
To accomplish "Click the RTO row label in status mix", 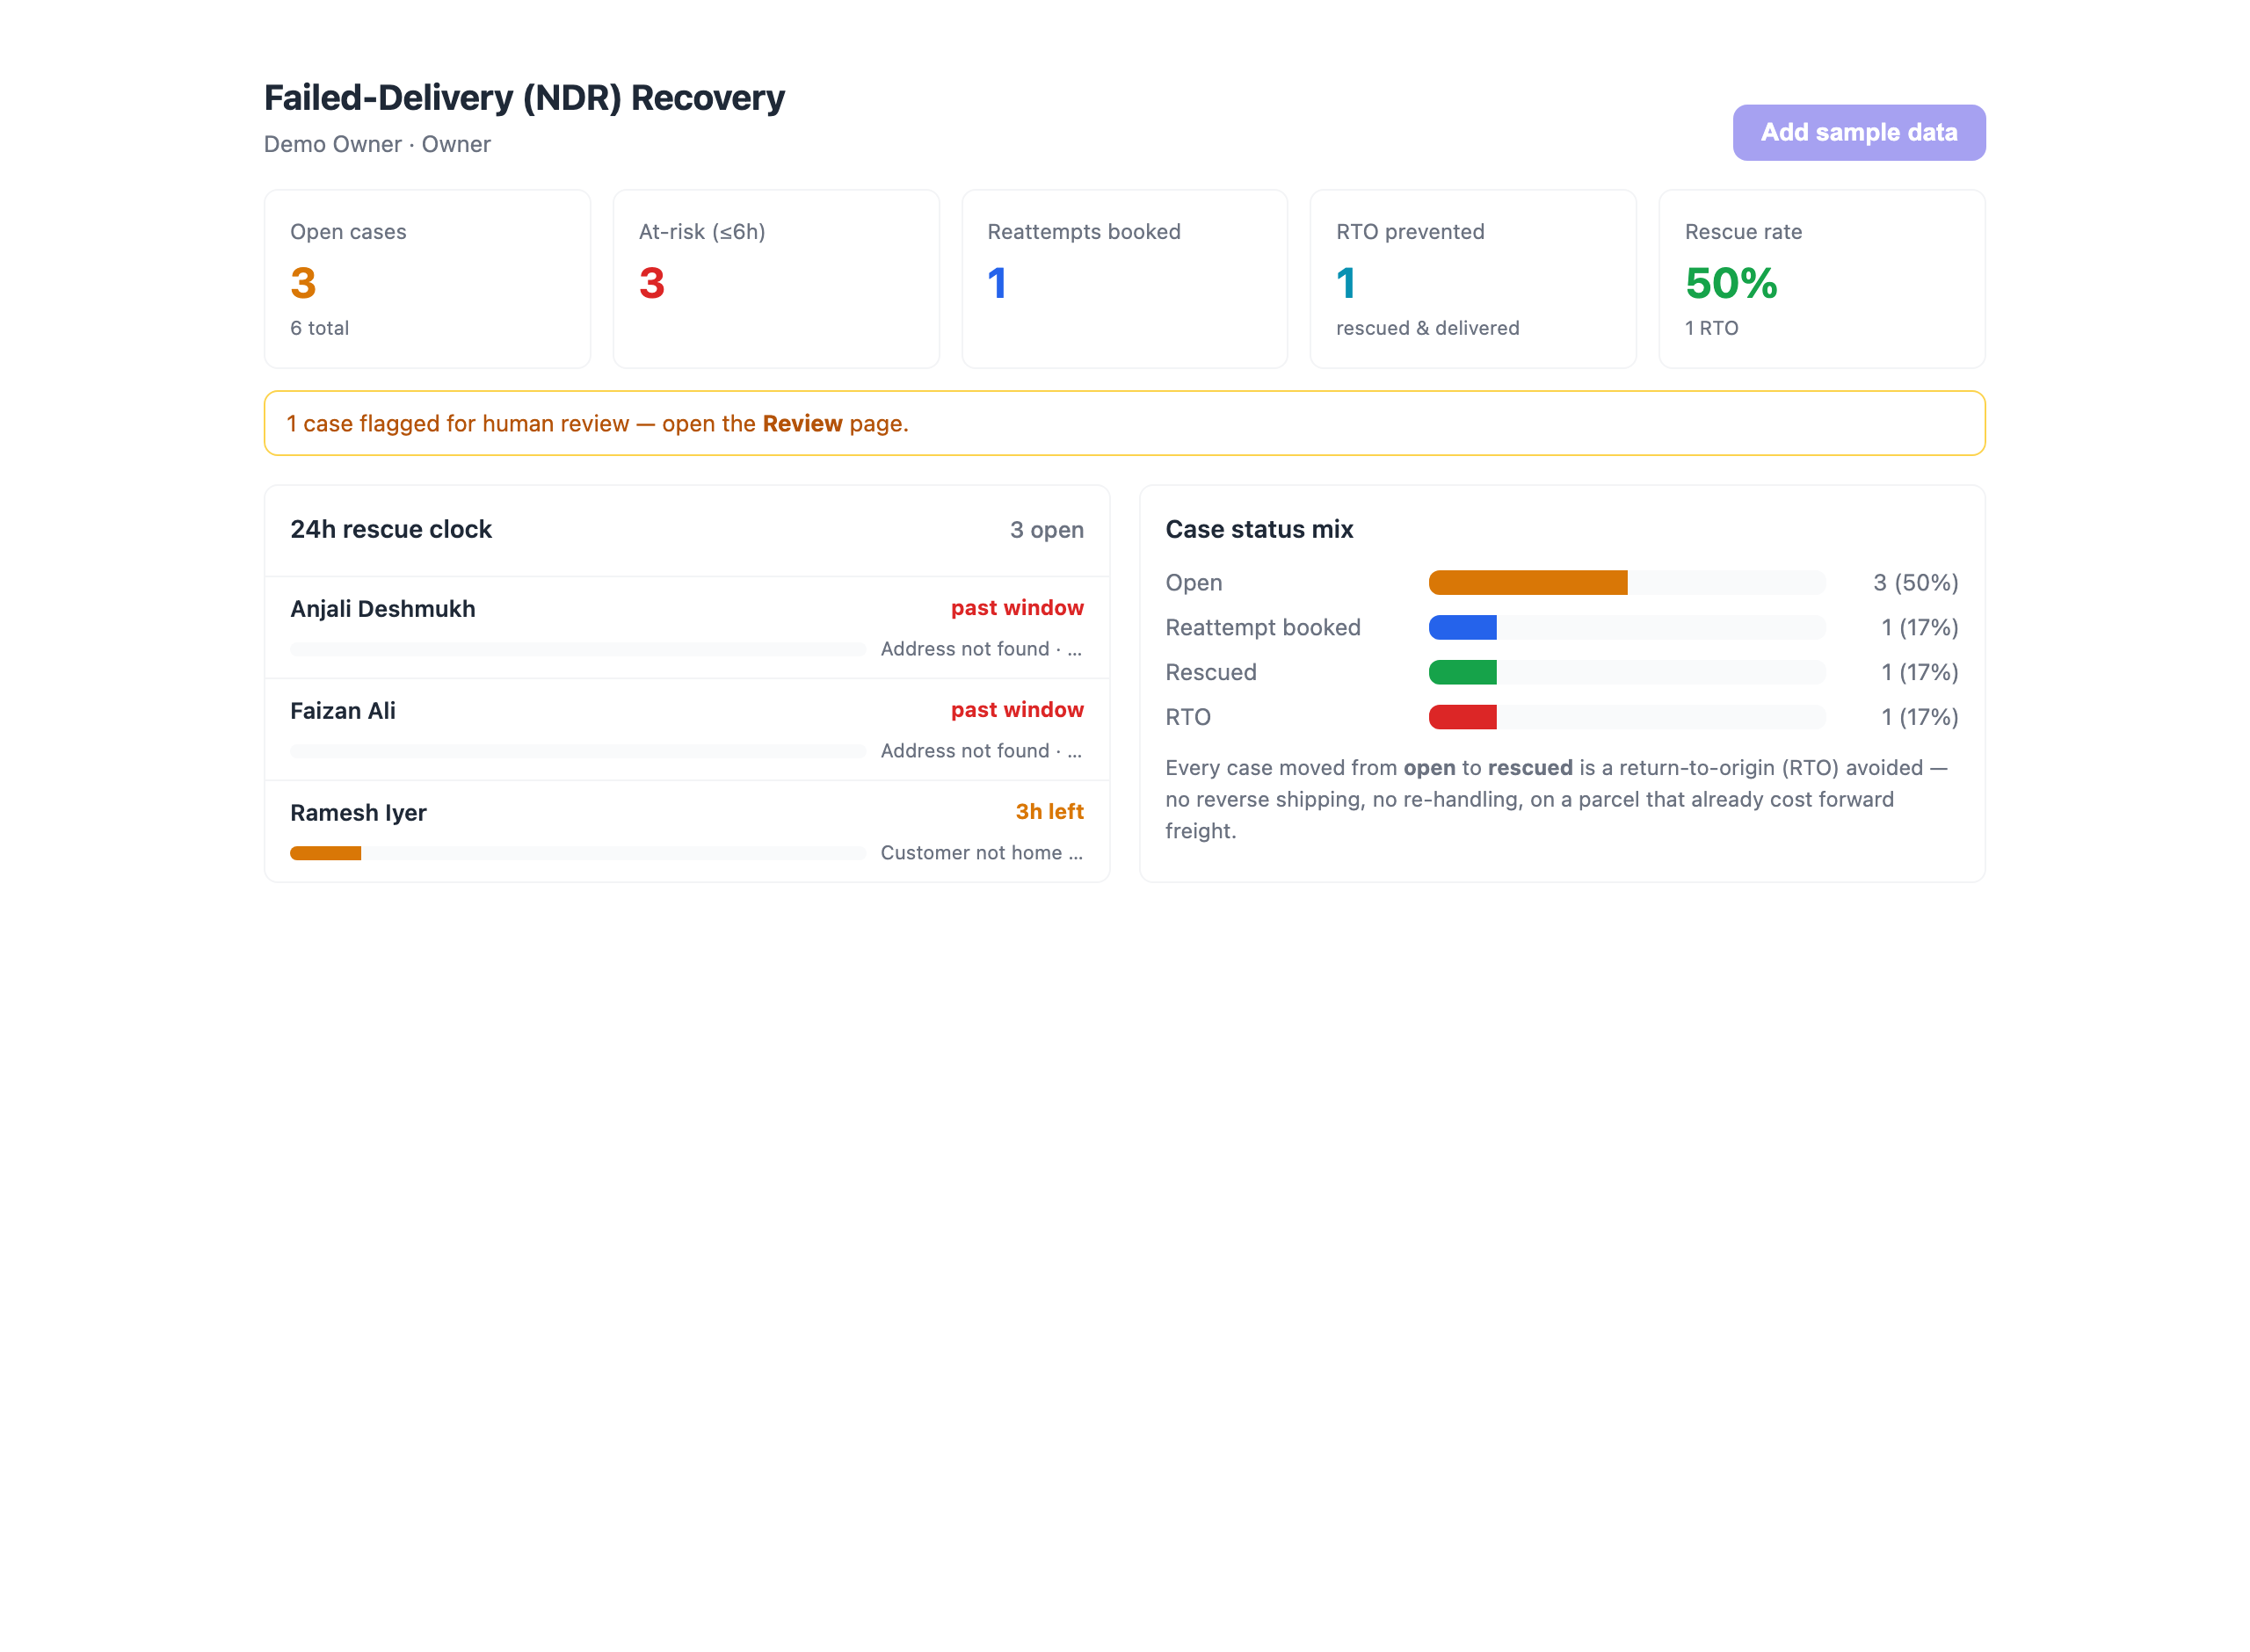I will pos(1187,717).
